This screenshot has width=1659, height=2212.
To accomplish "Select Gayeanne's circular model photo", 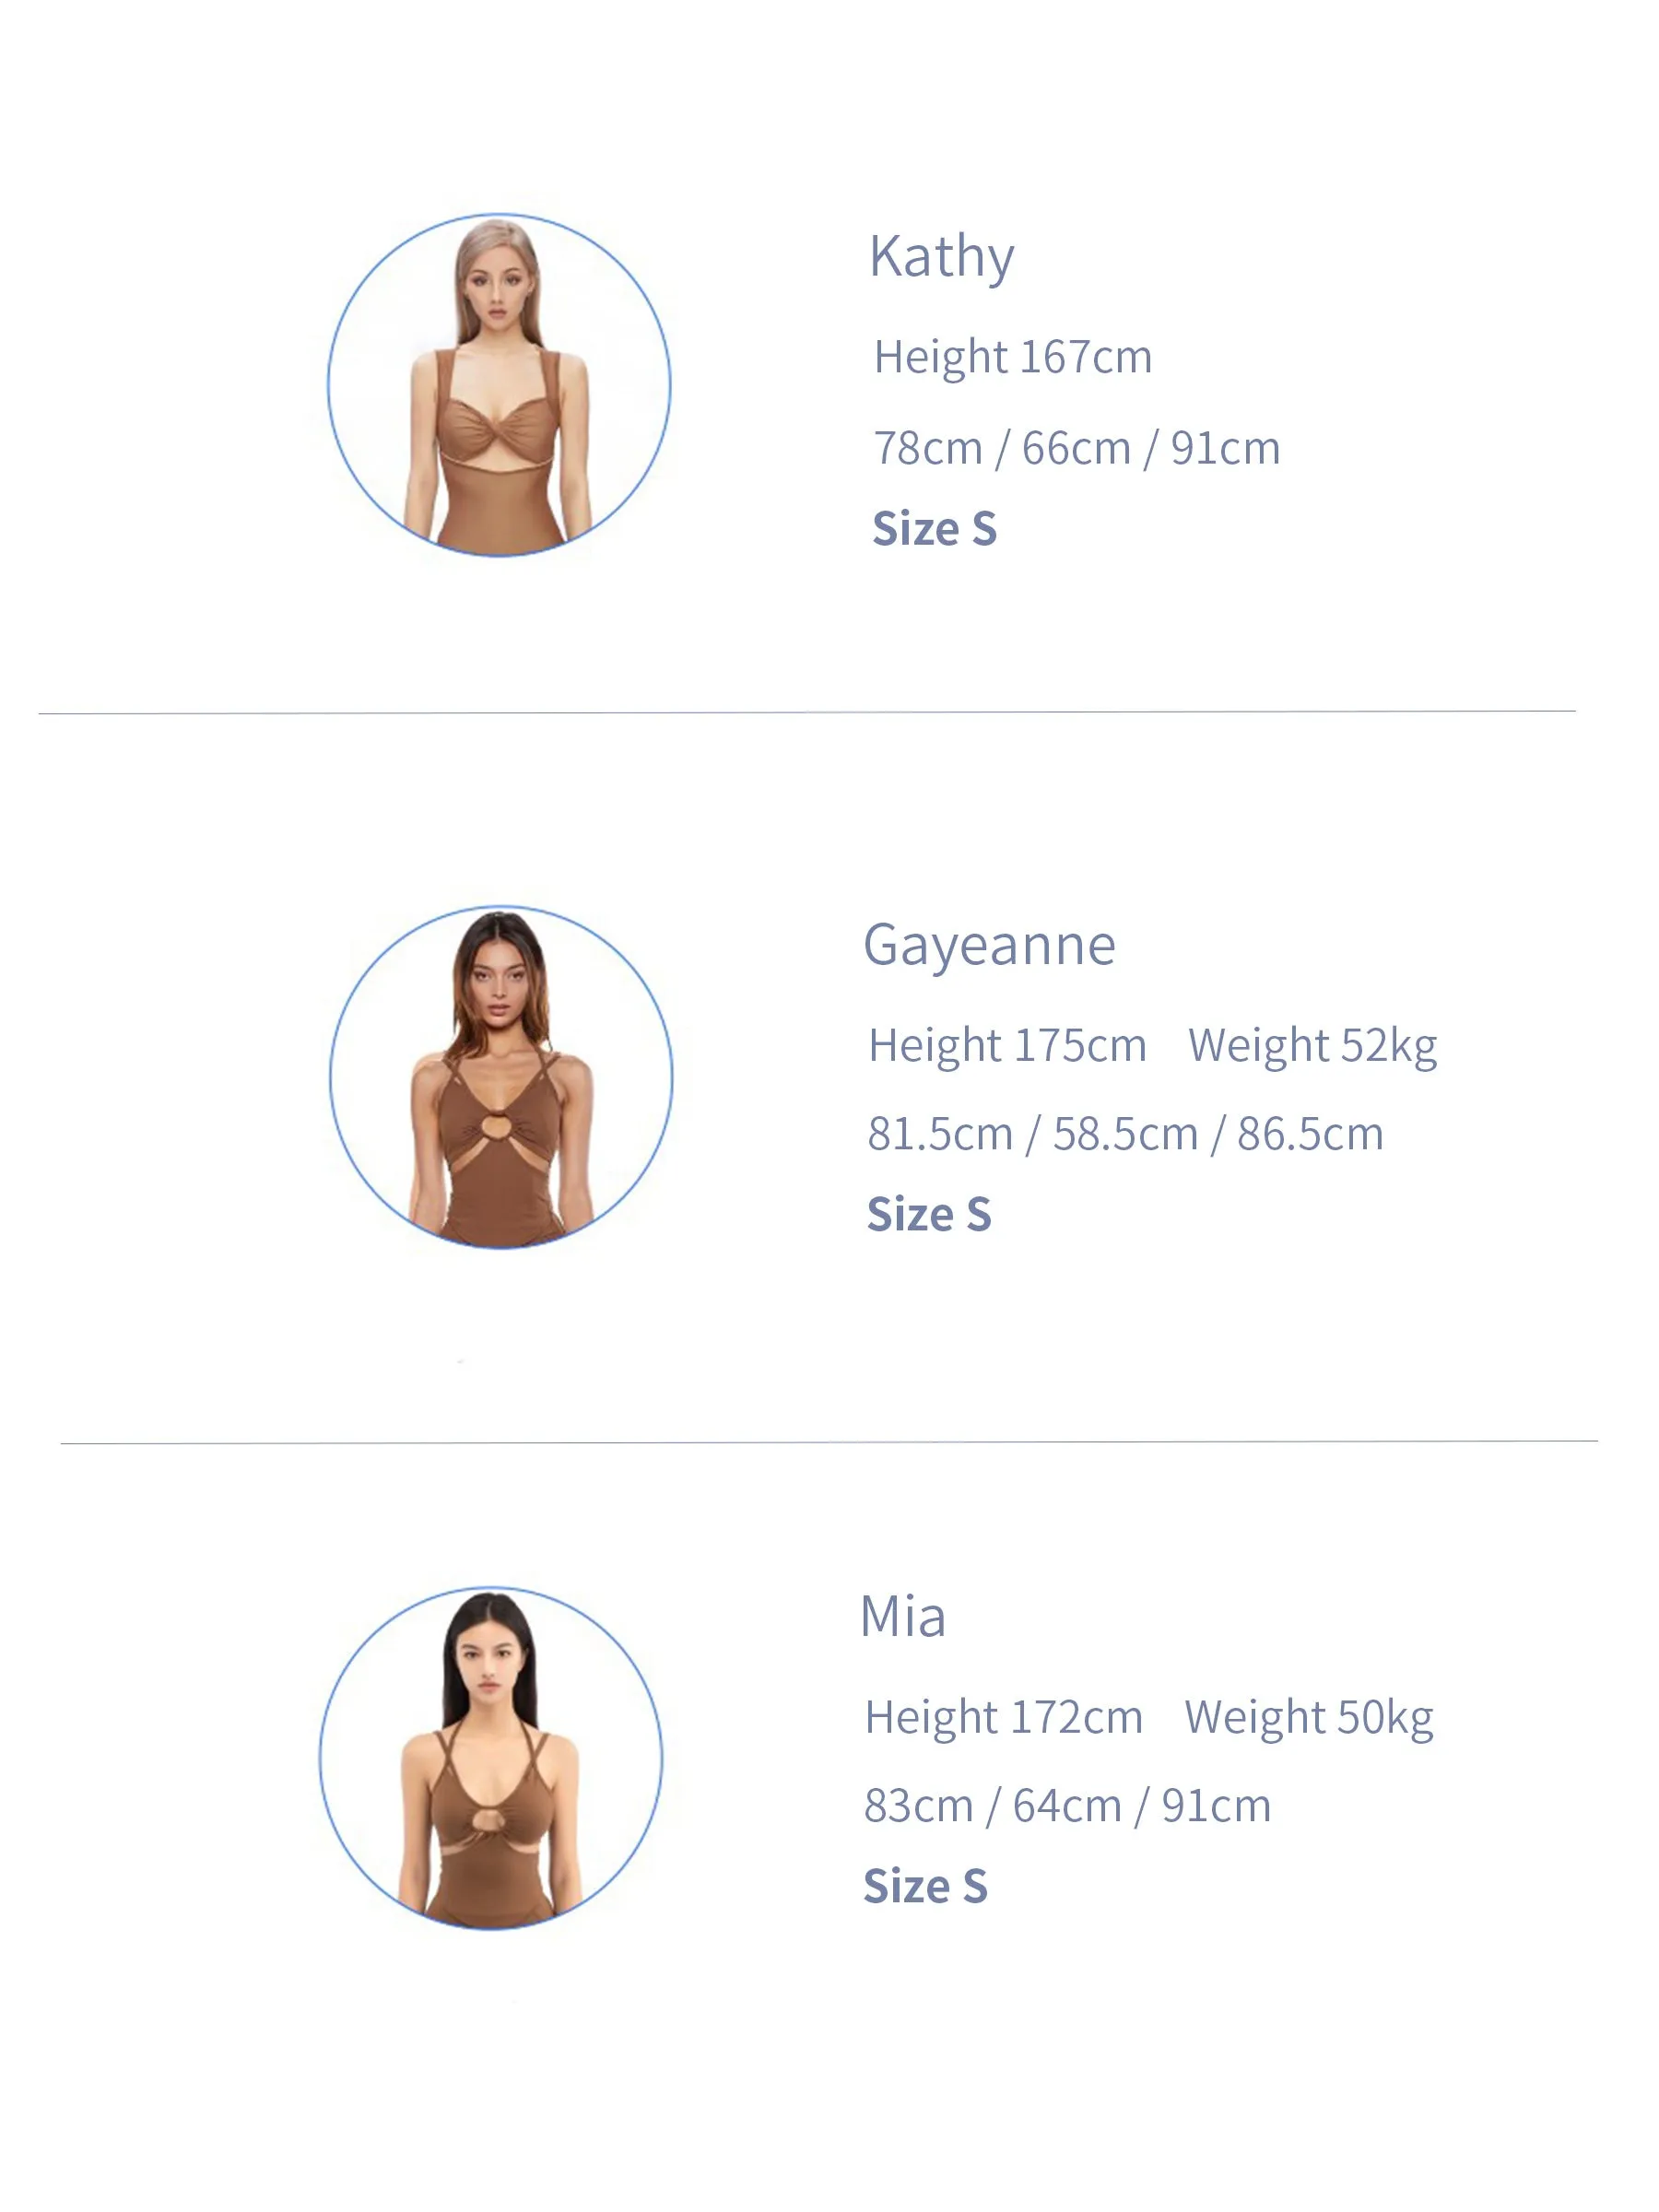I will (501, 1077).
